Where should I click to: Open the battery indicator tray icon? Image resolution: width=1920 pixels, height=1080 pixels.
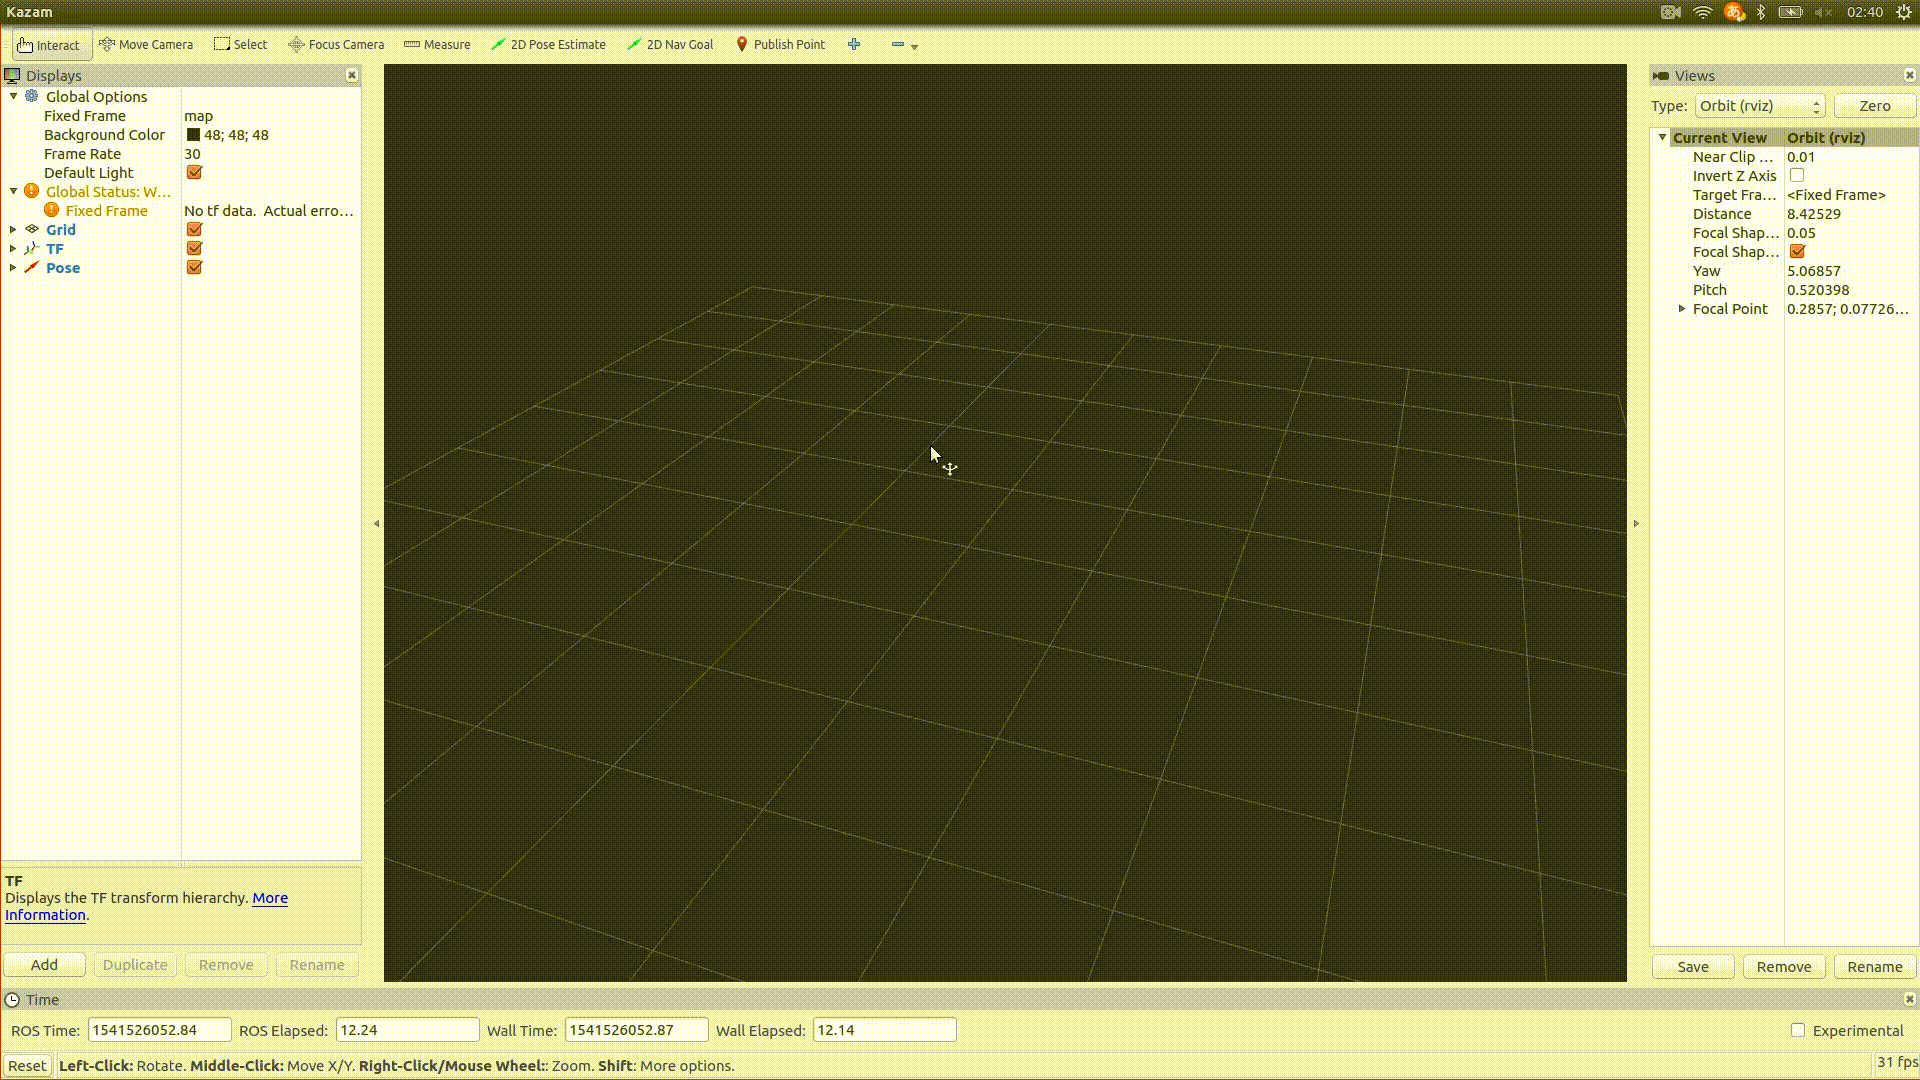click(x=1790, y=12)
